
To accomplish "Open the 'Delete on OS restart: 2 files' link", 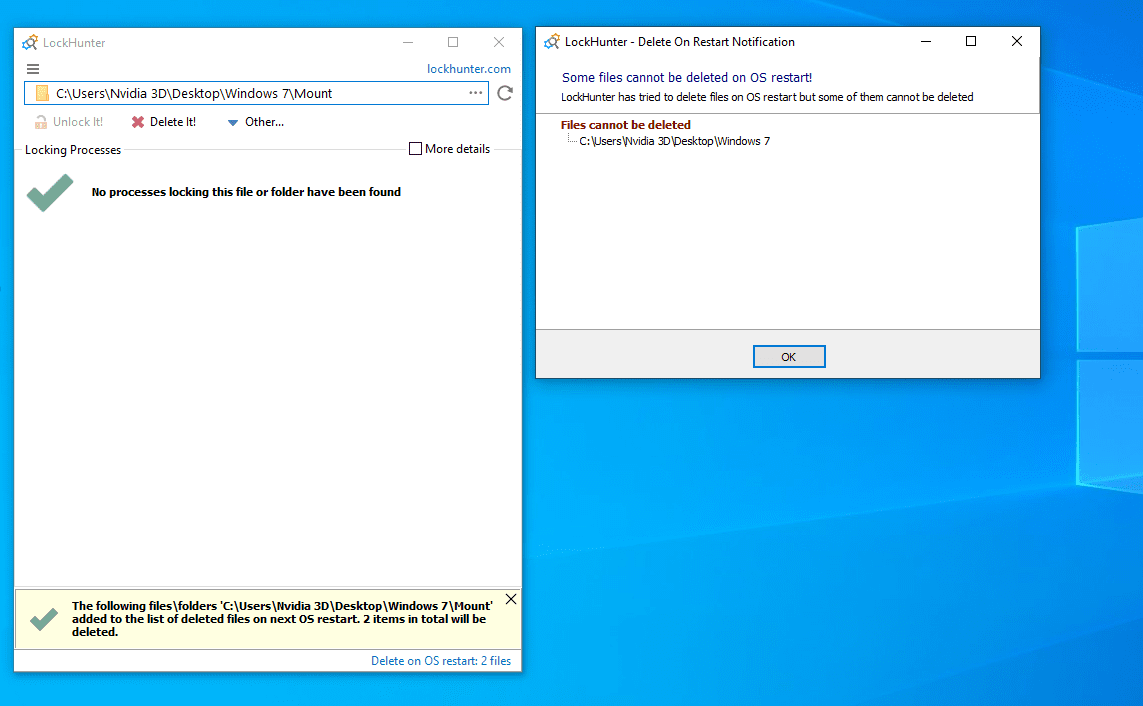I will pos(441,661).
